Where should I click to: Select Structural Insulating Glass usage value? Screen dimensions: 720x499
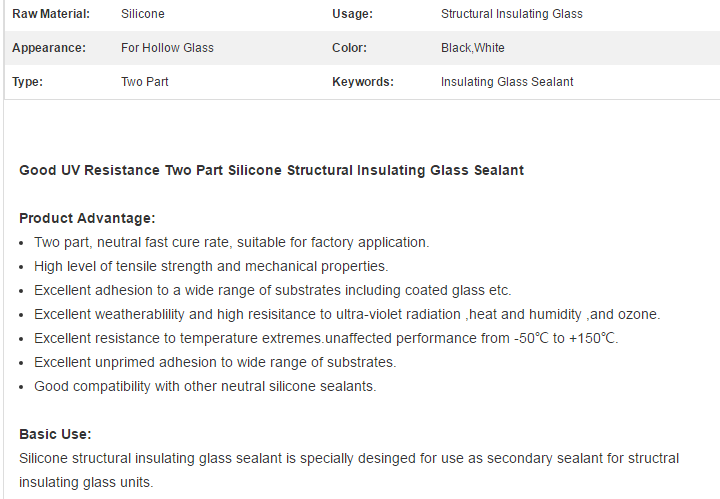[x=512, y=14]
